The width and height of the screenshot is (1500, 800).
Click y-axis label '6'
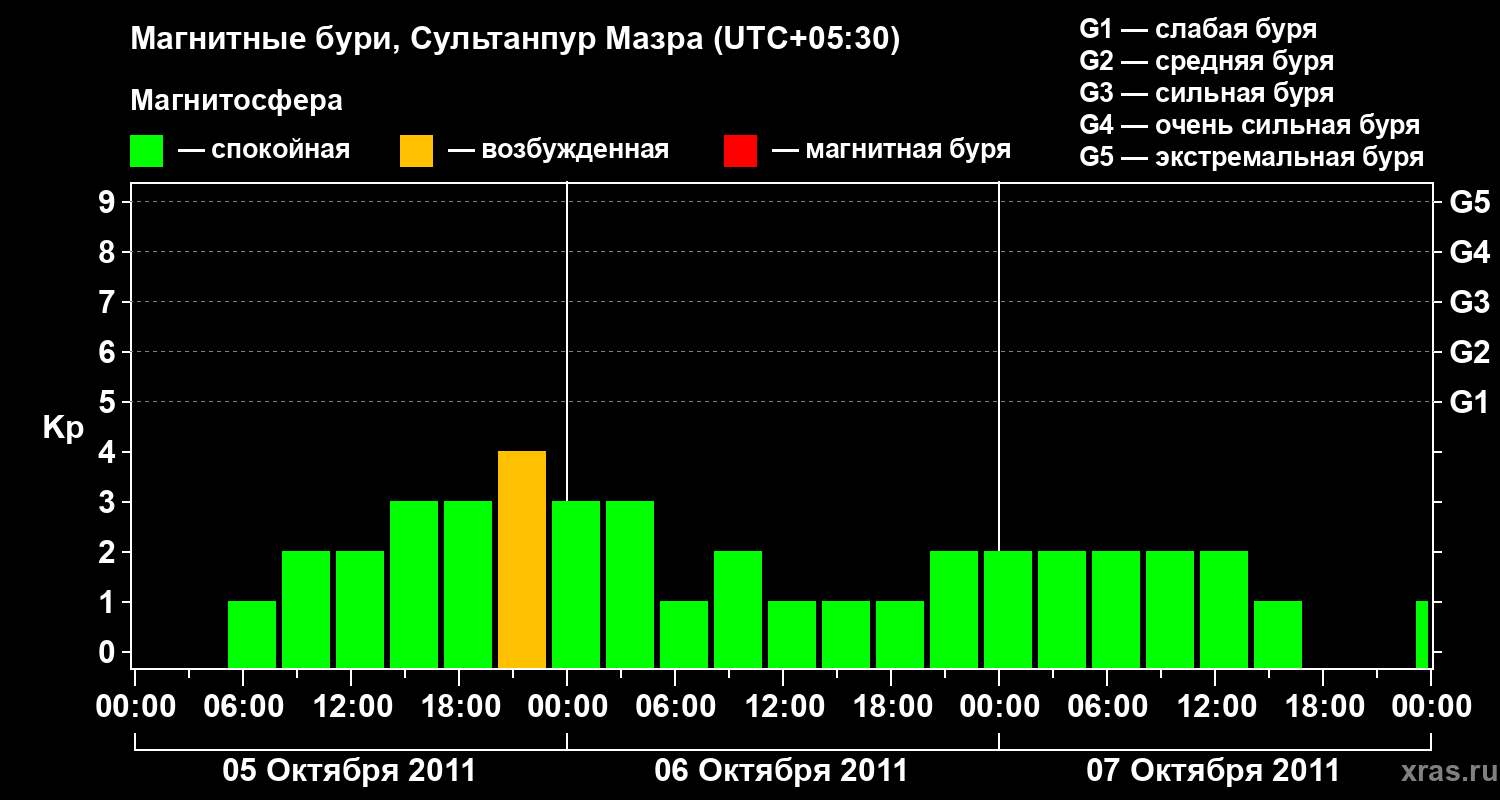109,352
